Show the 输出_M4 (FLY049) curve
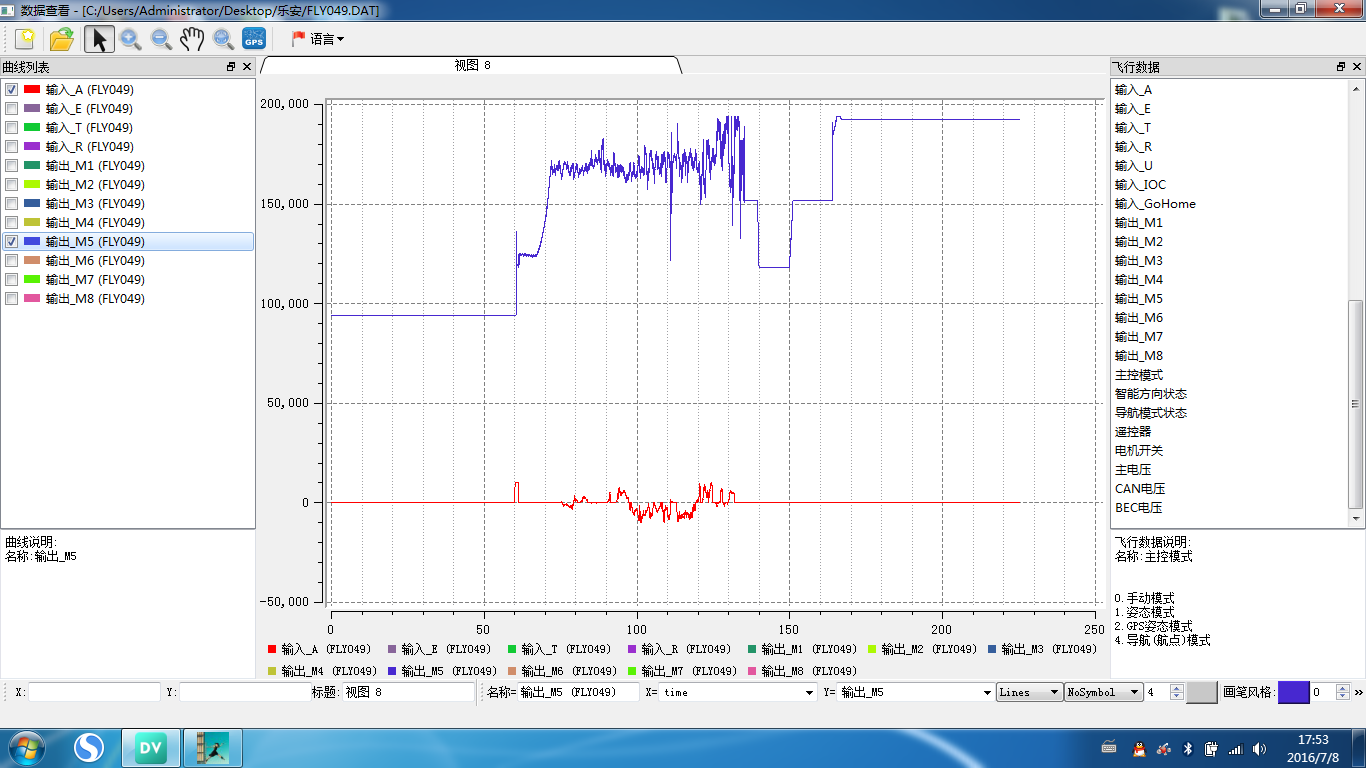The width and height of the screenshot is (1366, 768). click(12, 223)
